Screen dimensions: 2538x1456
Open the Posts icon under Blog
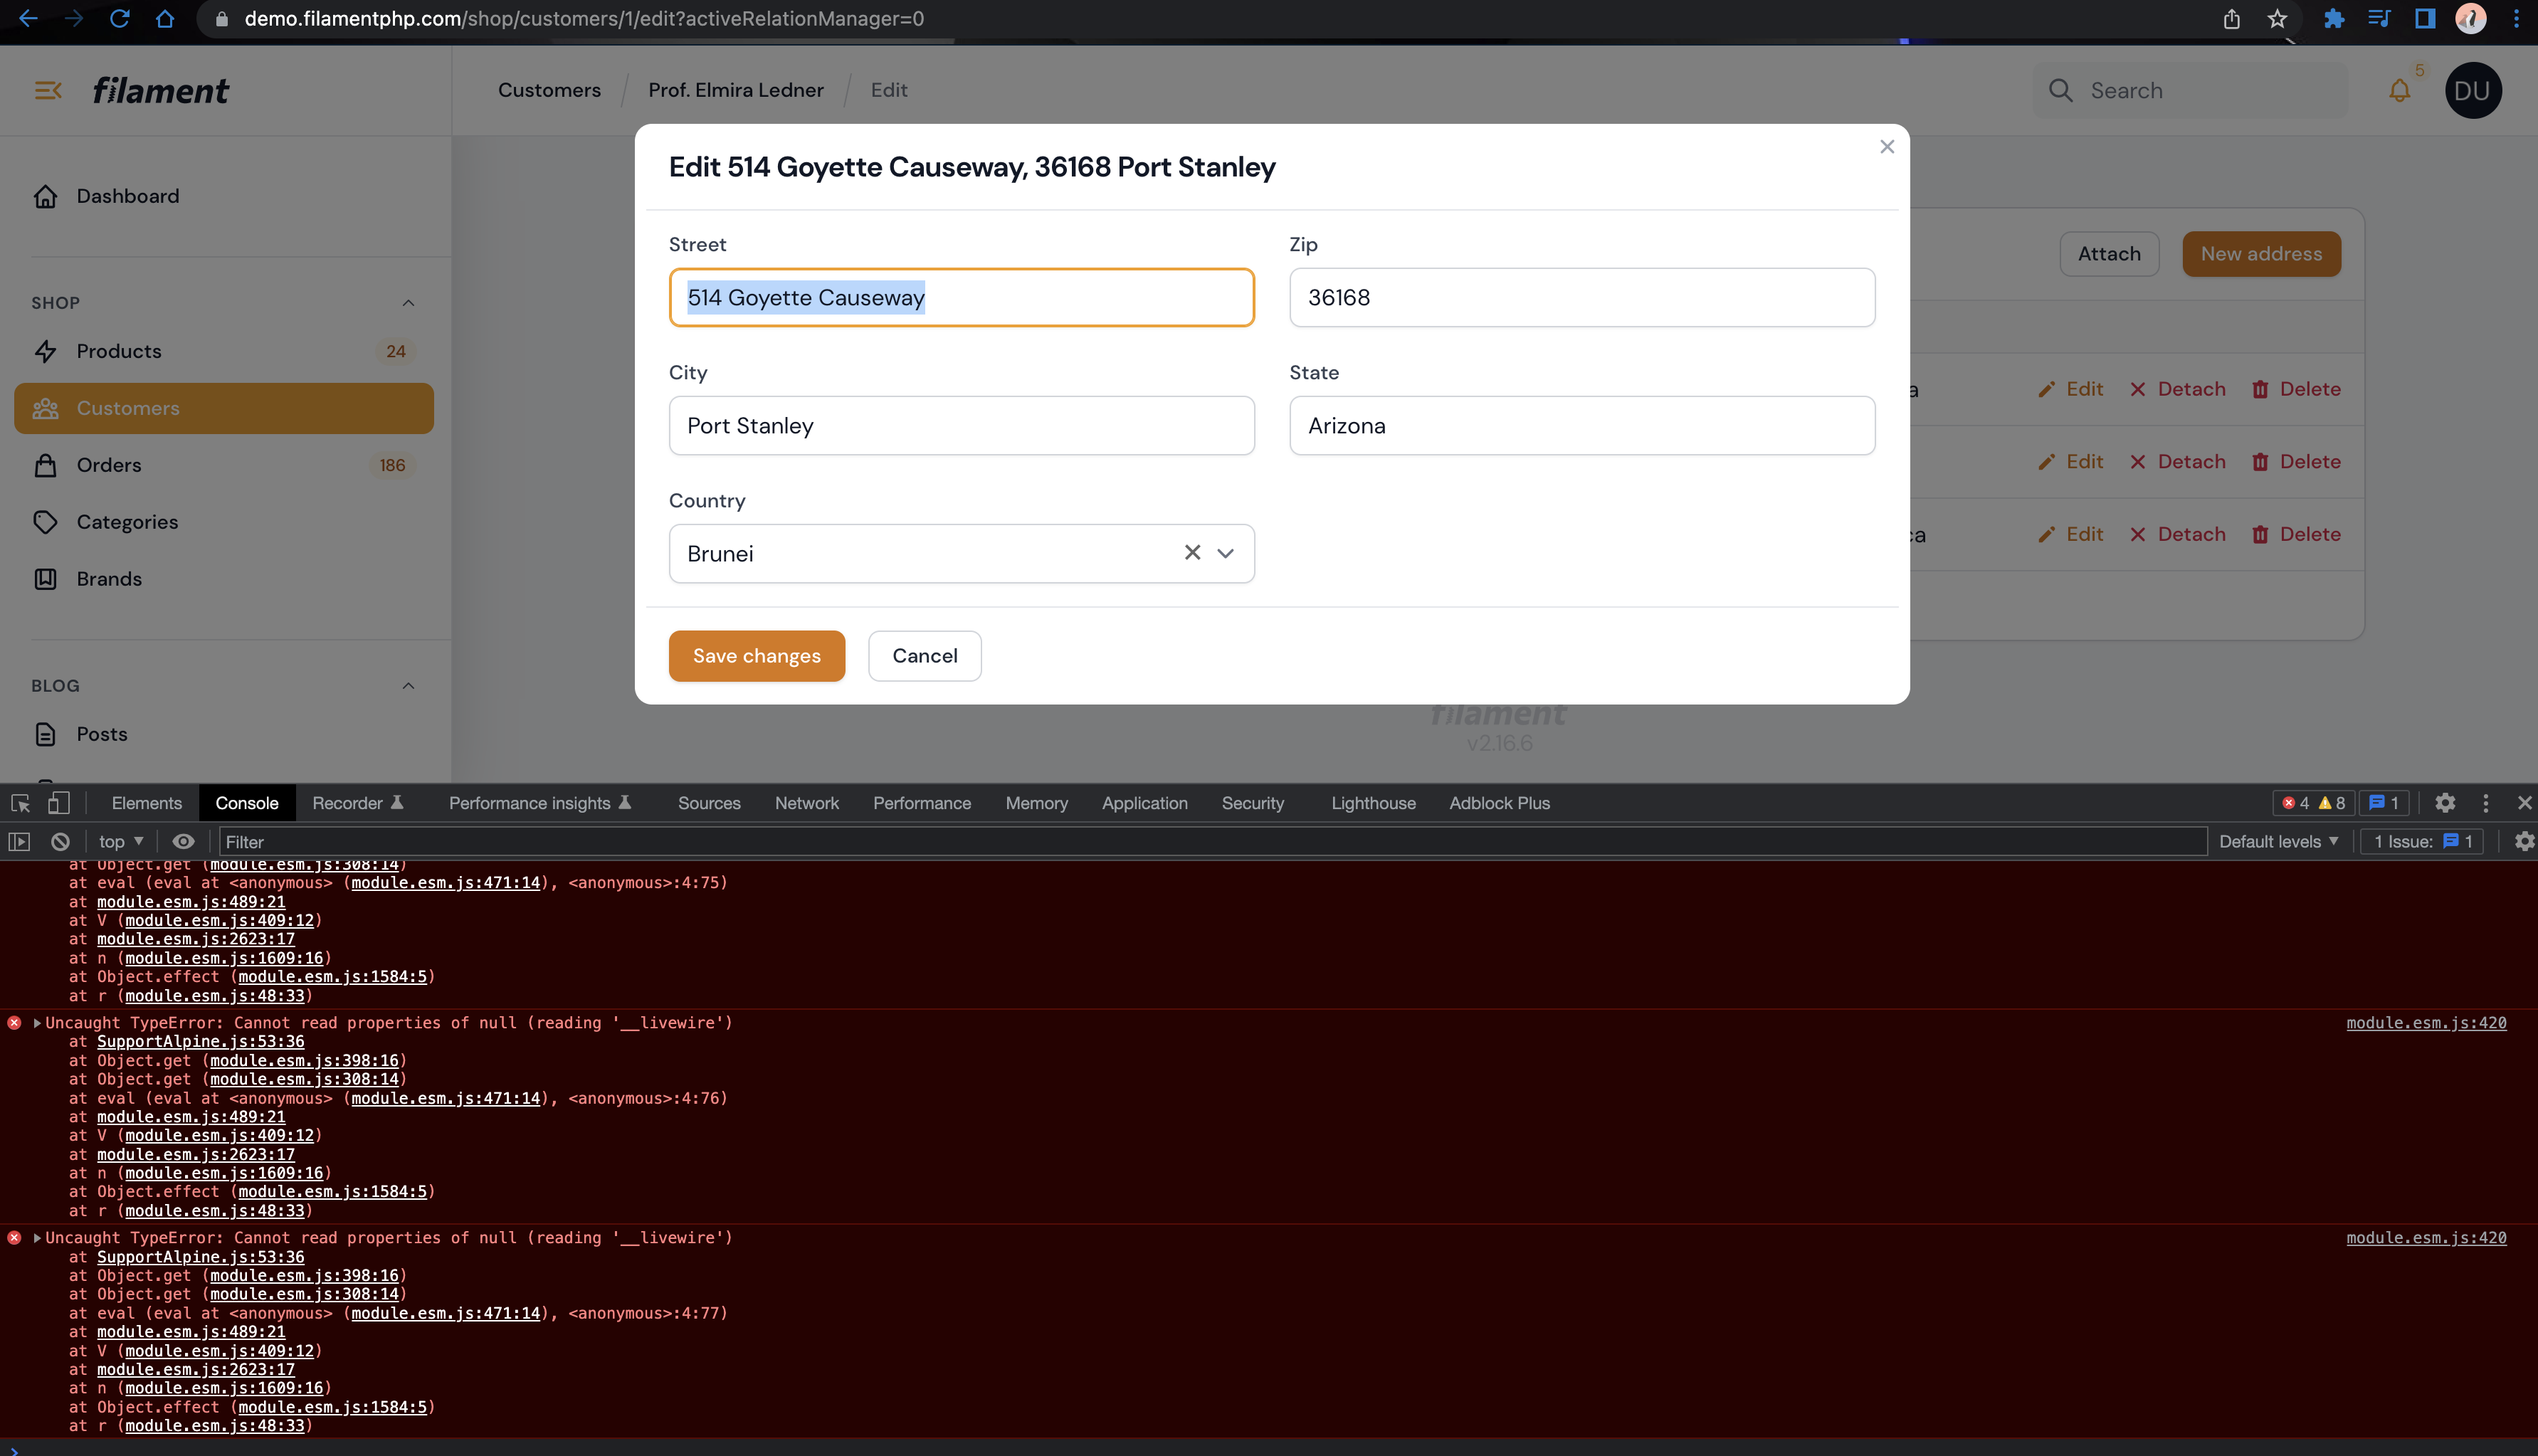(46, 733)
